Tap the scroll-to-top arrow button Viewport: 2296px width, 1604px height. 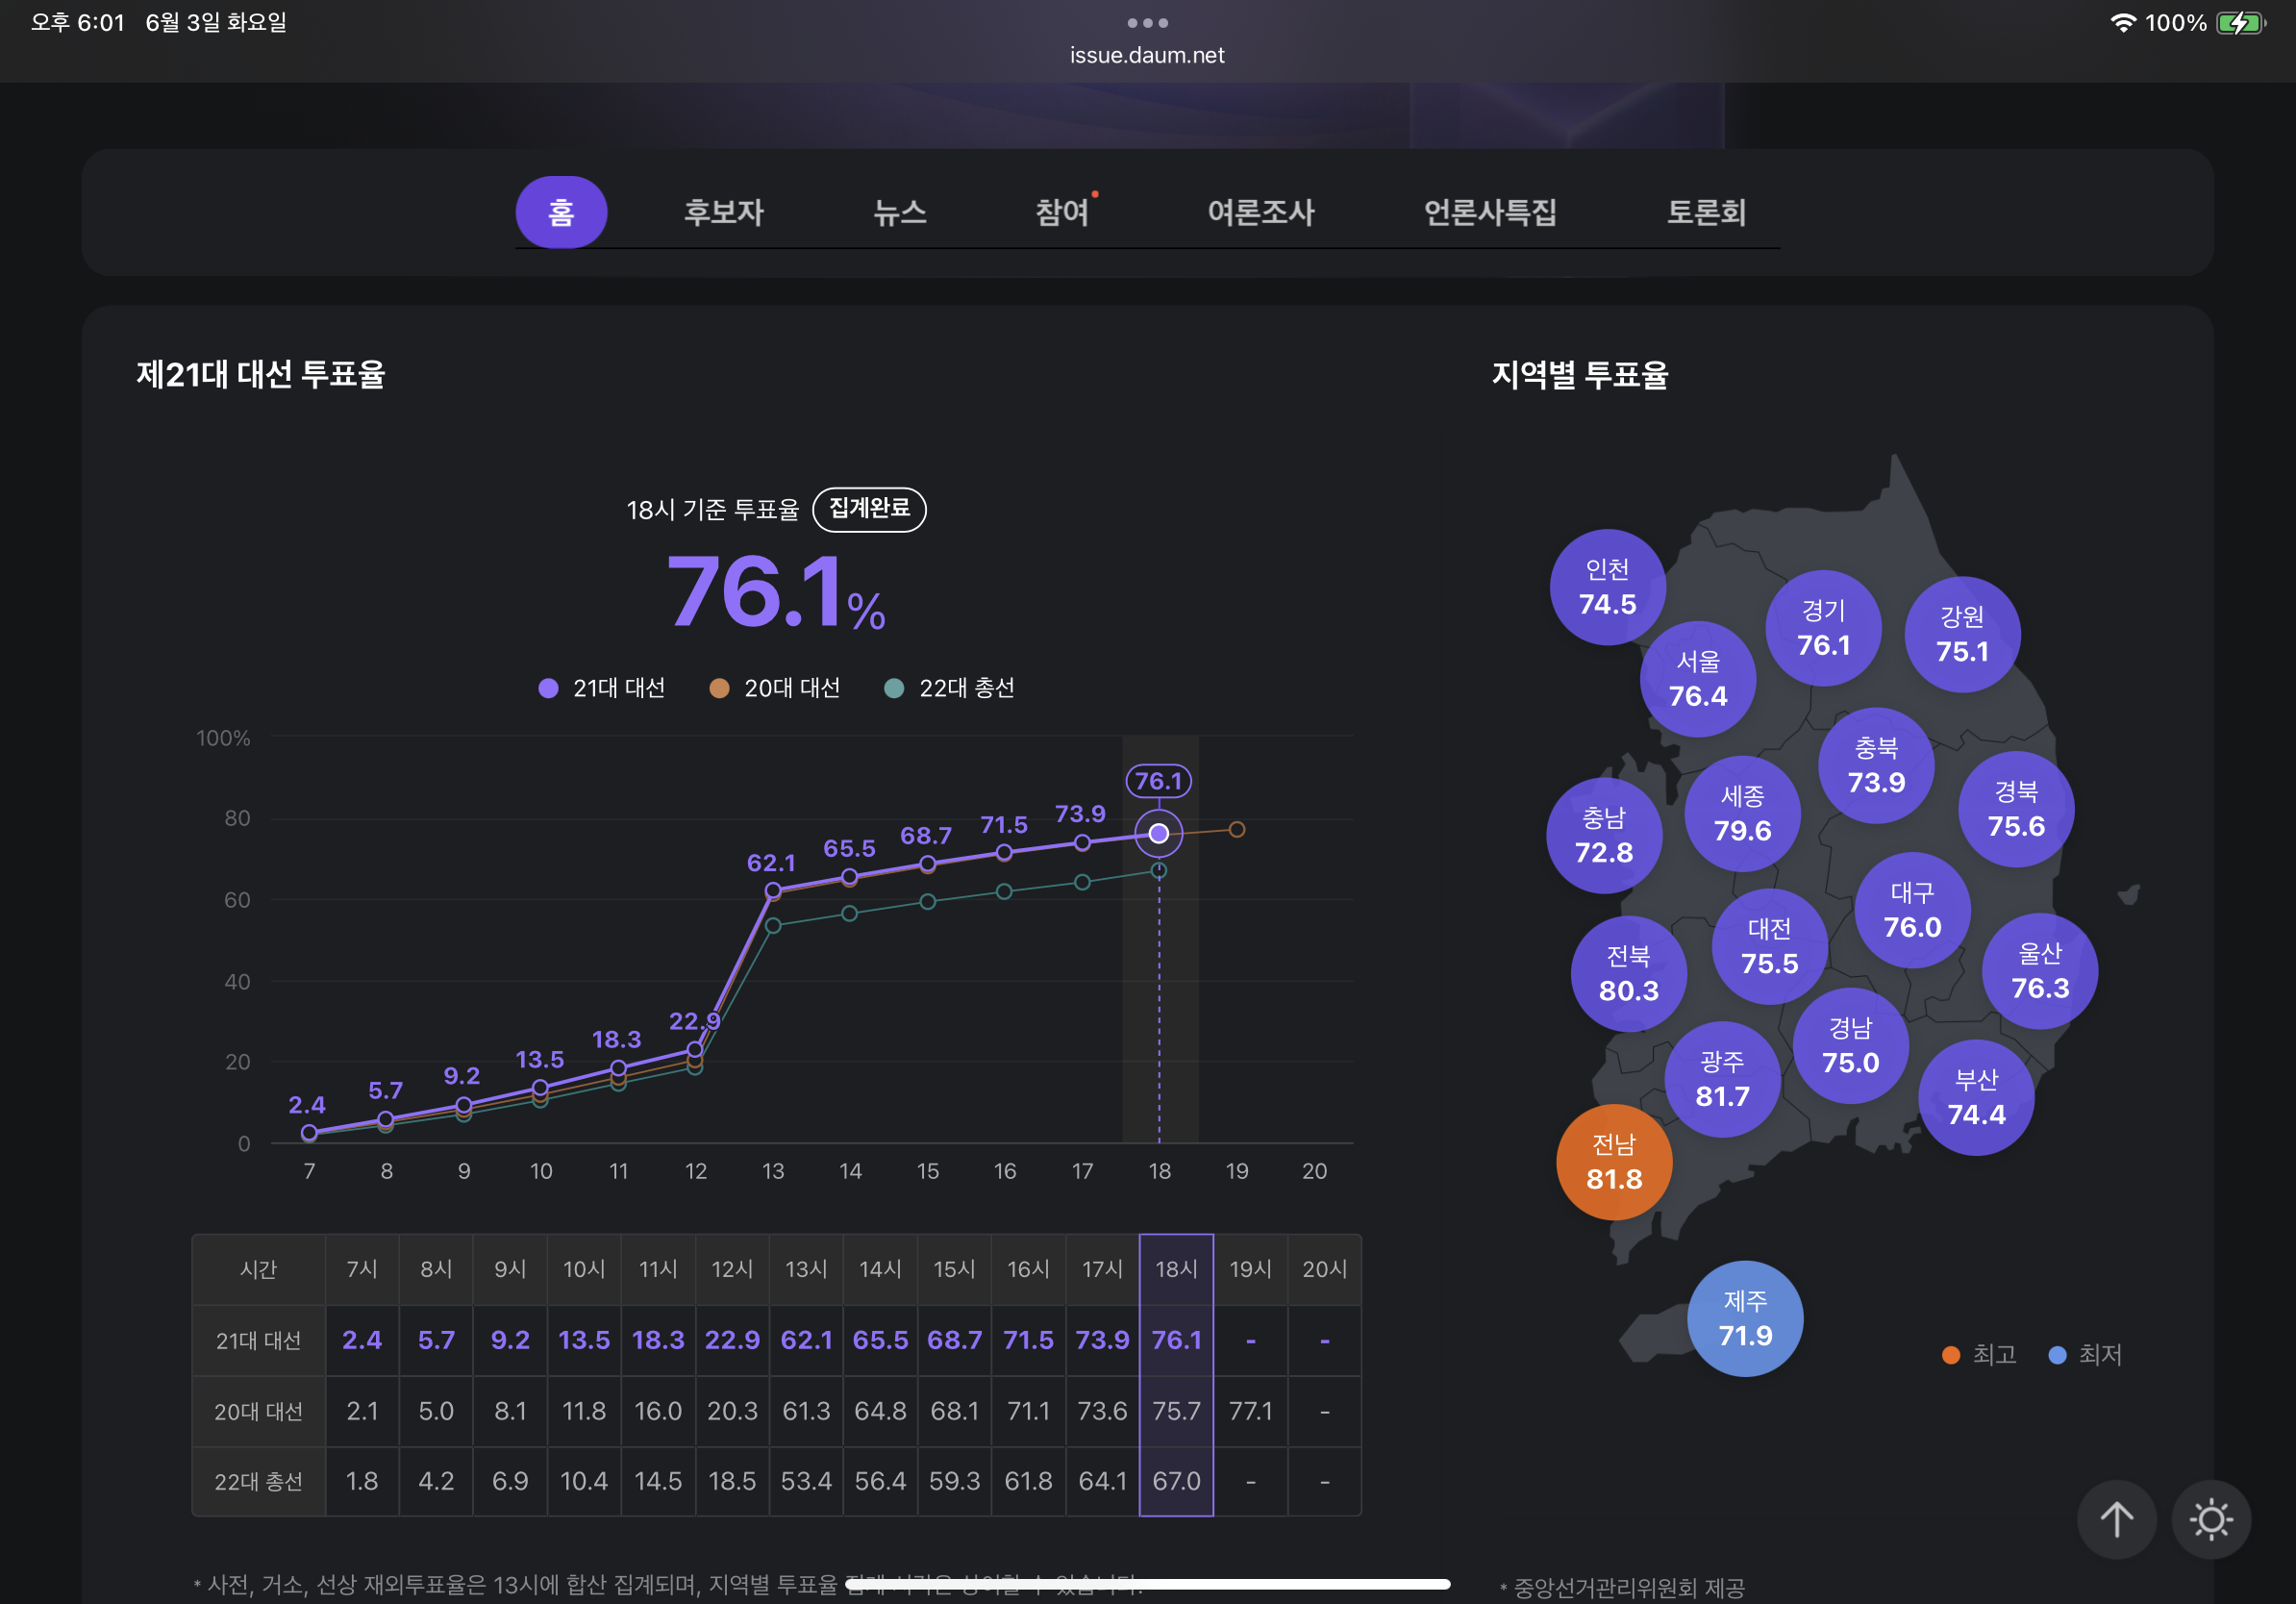click(x=2116, y=1519)
